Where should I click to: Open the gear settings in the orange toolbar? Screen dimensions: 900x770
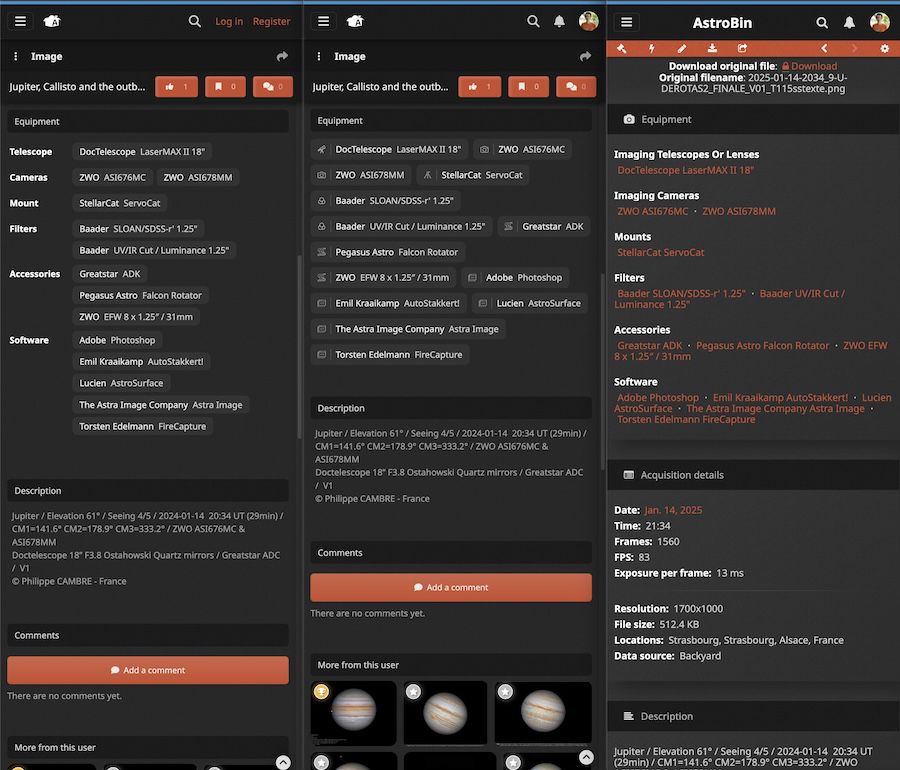885,48
